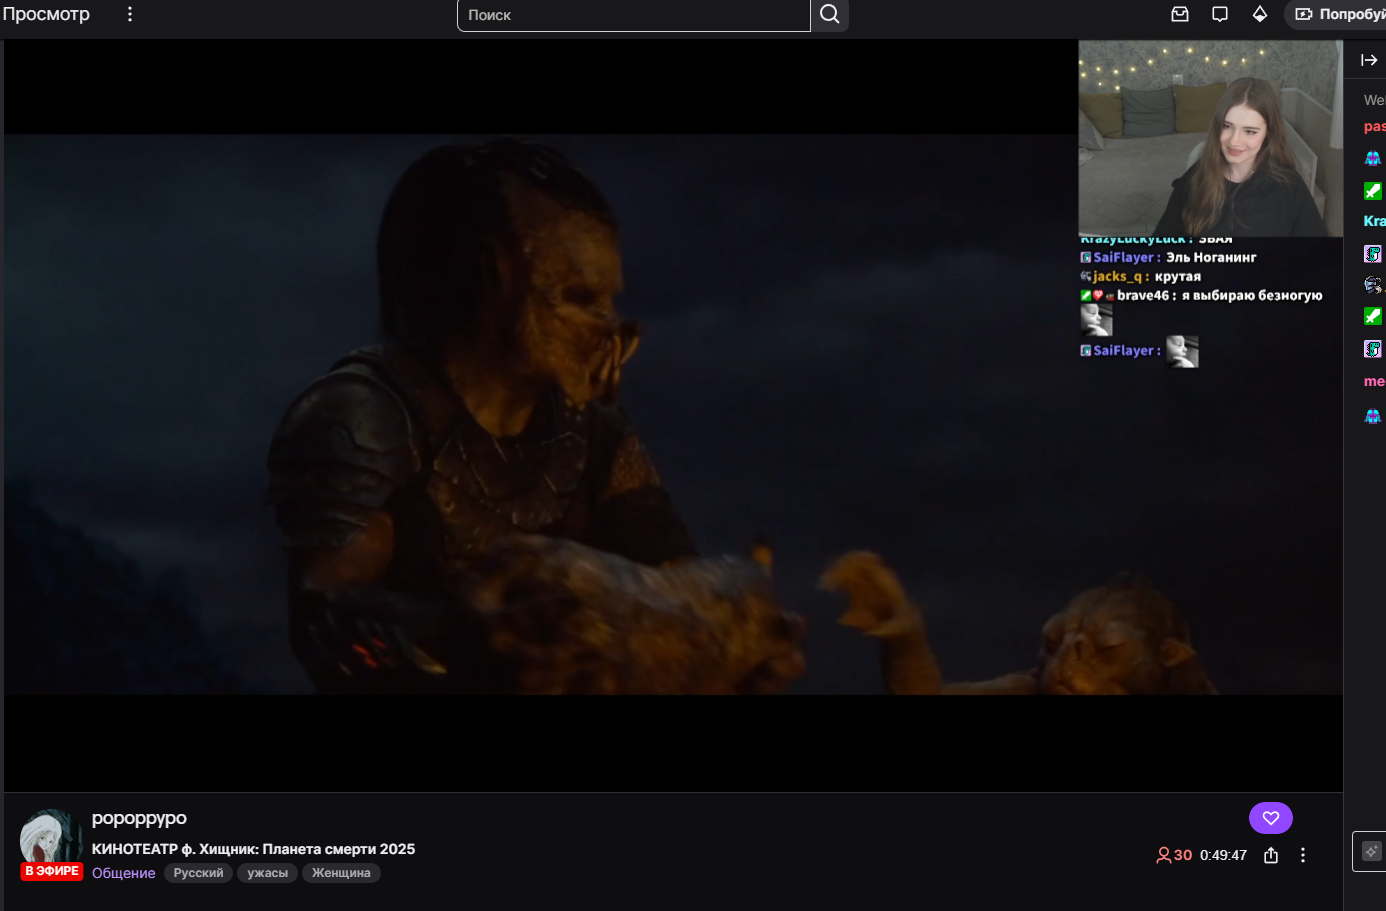Click the Bits diamond icon
1386x911 pixels.
pyautogui.click(x=1260, y=14)
